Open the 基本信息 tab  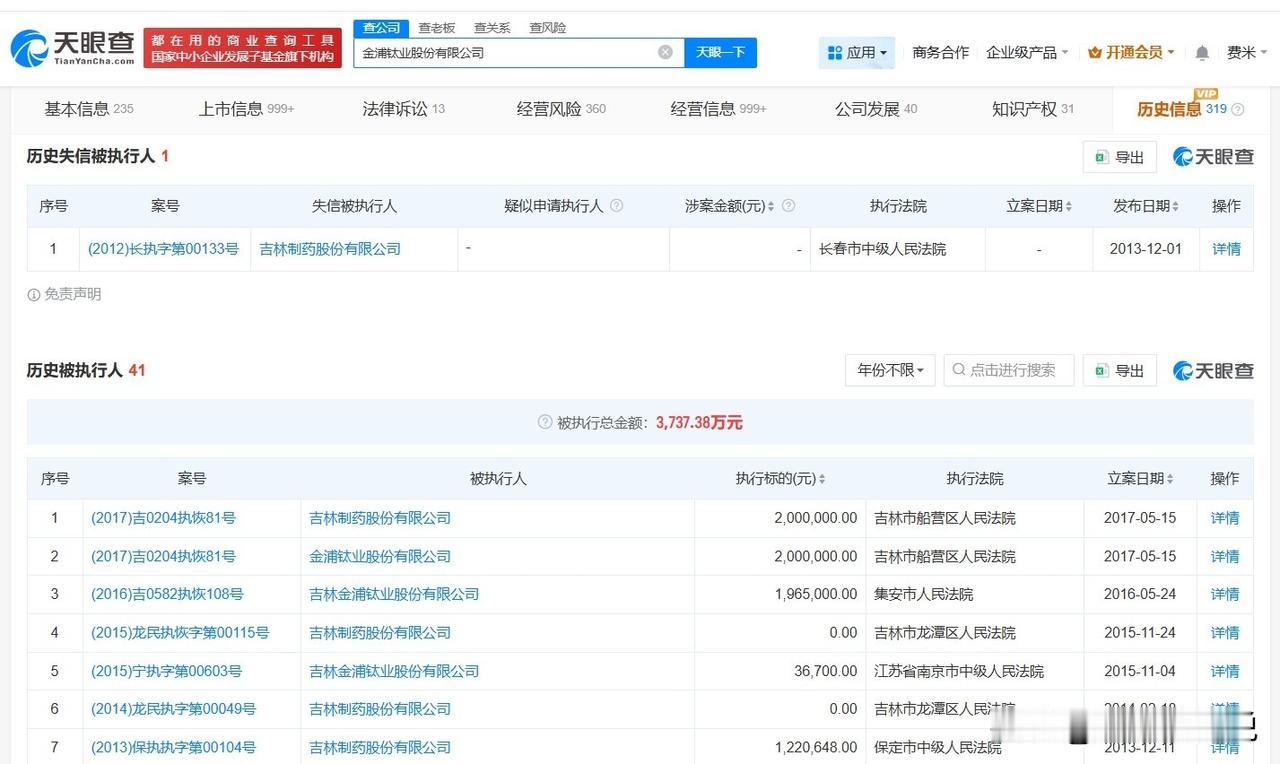(88, 109)
